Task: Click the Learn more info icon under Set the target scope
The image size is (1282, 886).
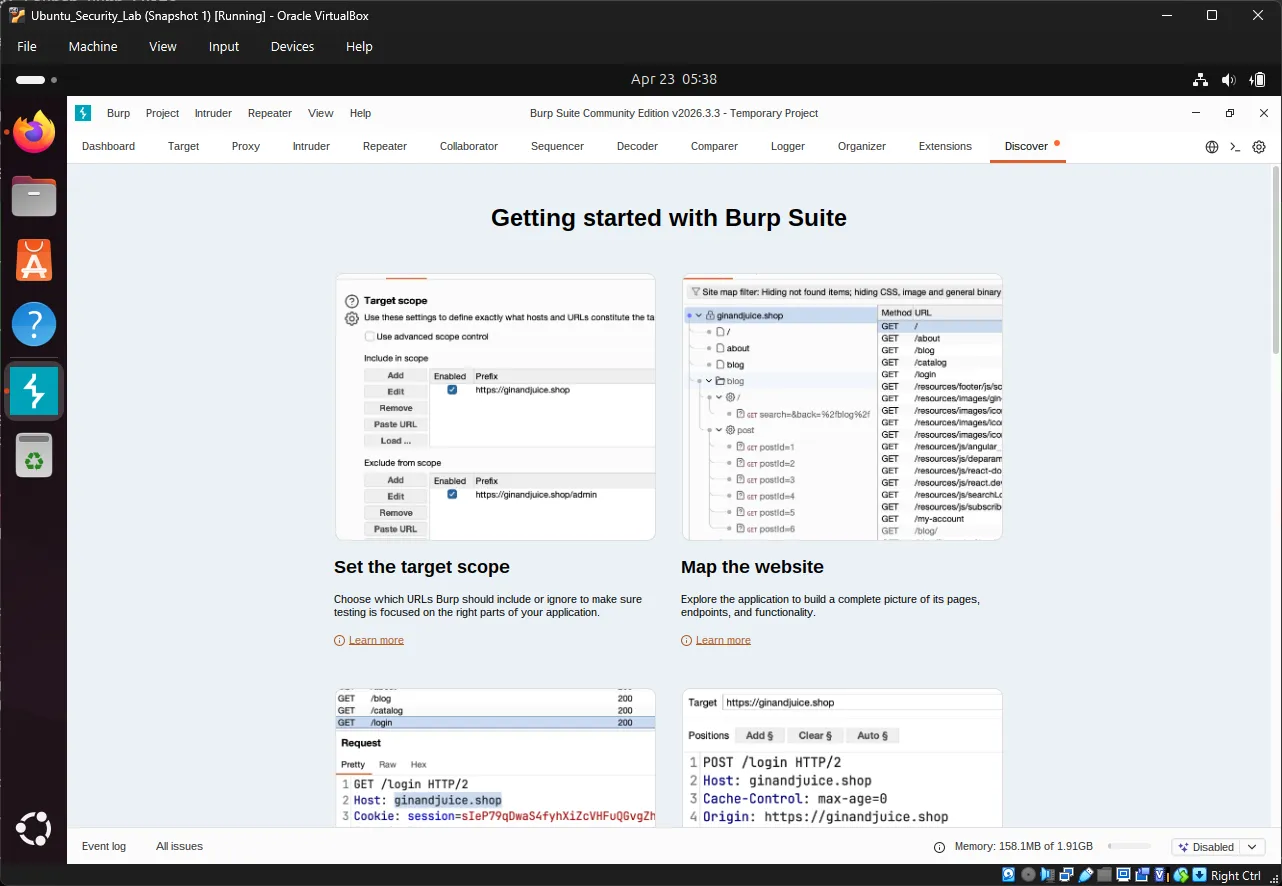Action: click(339, 639)
